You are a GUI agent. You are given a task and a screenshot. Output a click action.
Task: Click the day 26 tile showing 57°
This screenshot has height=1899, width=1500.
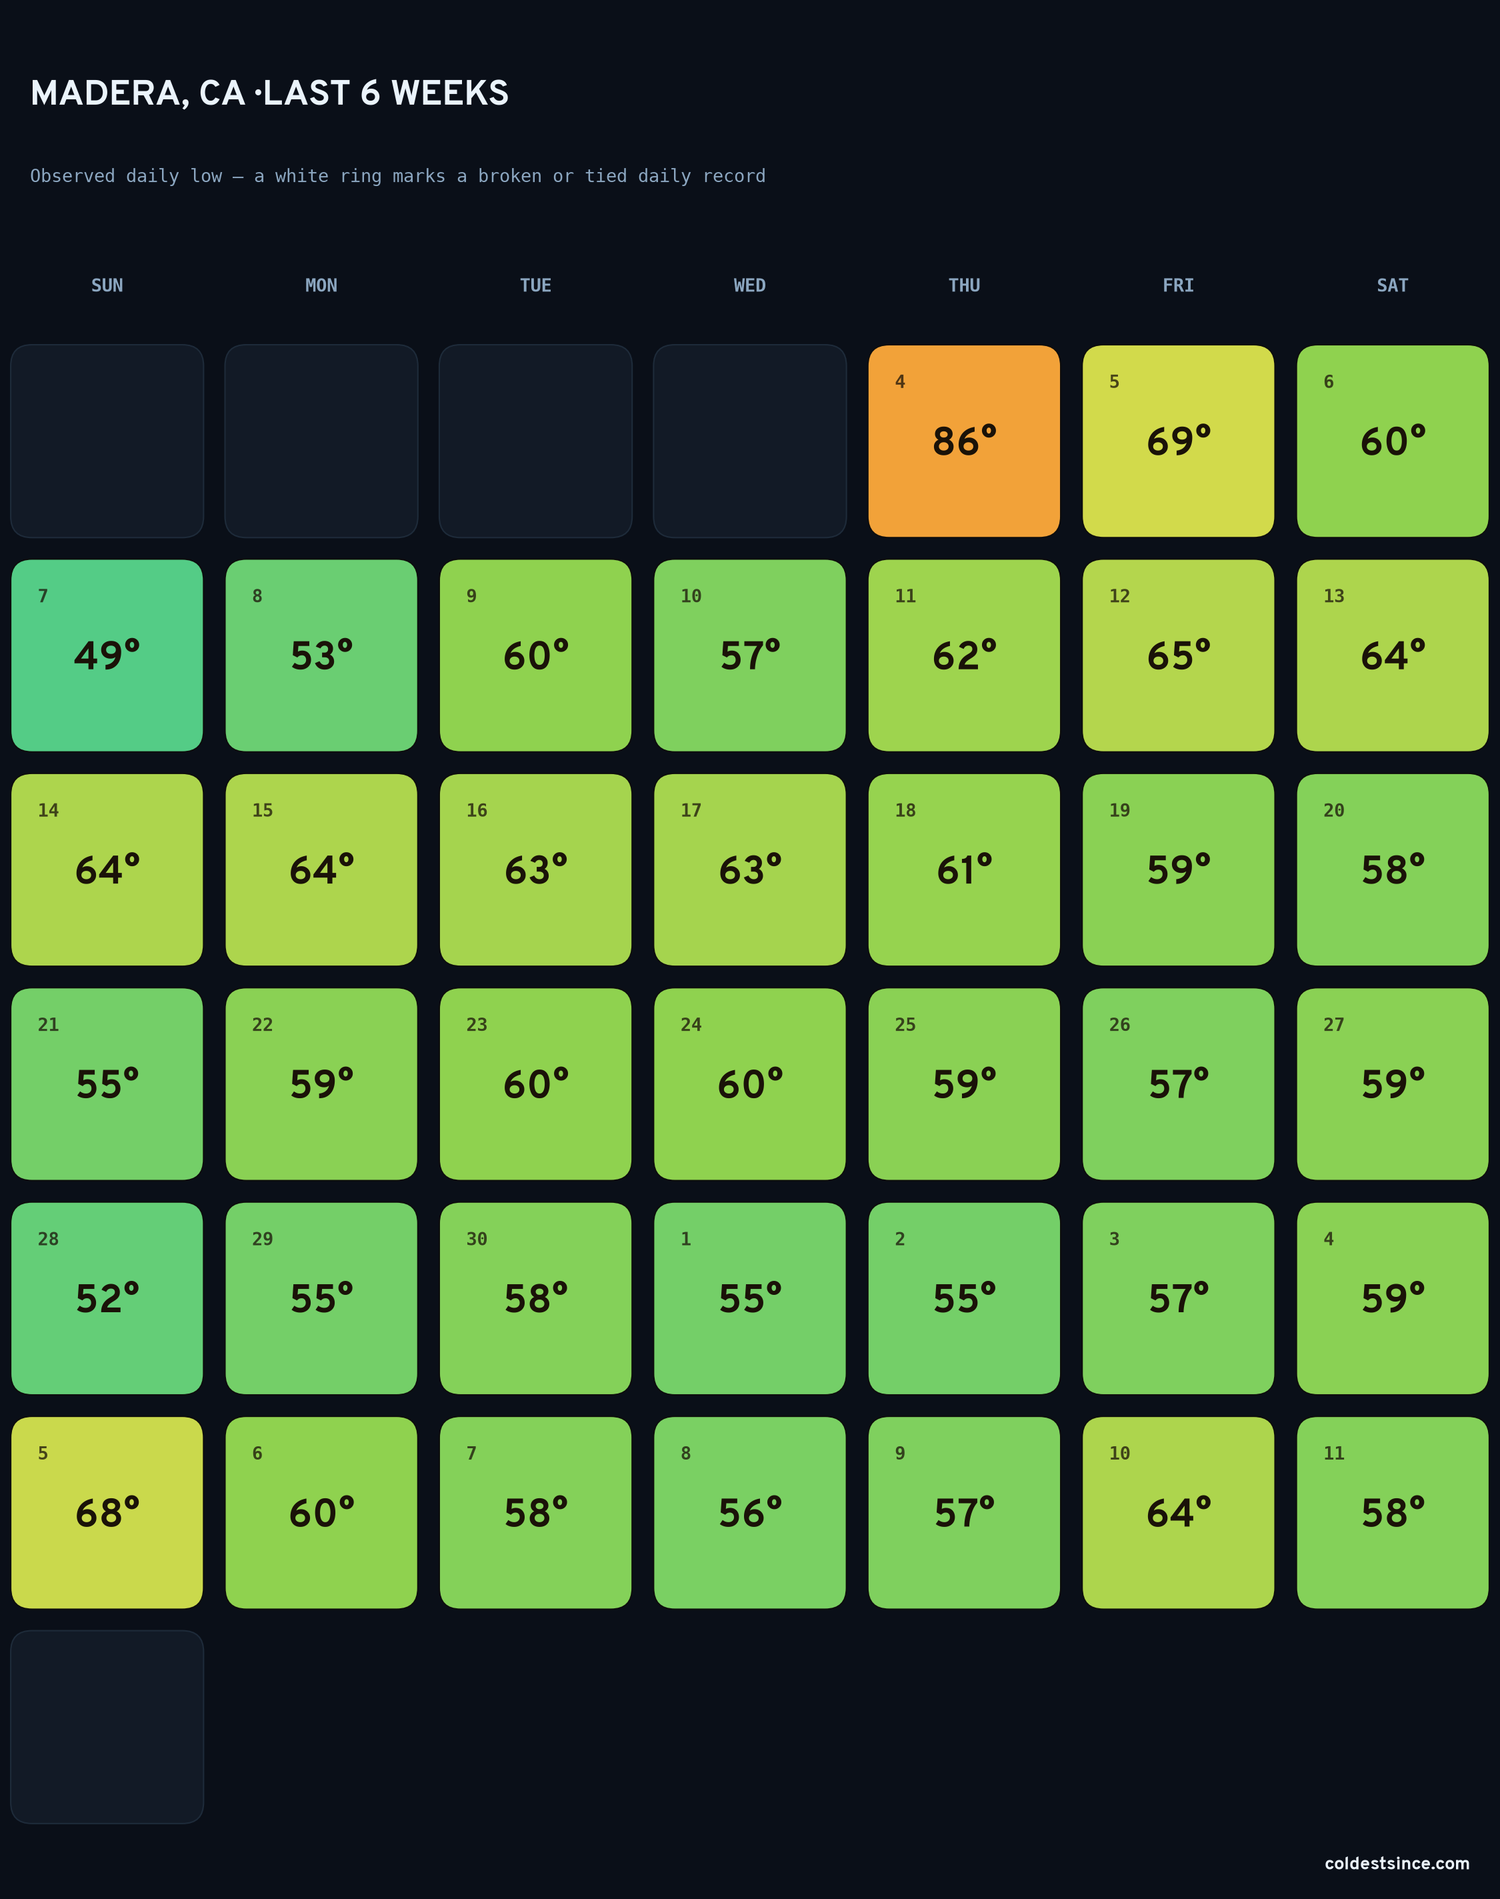point(1178,1084)
